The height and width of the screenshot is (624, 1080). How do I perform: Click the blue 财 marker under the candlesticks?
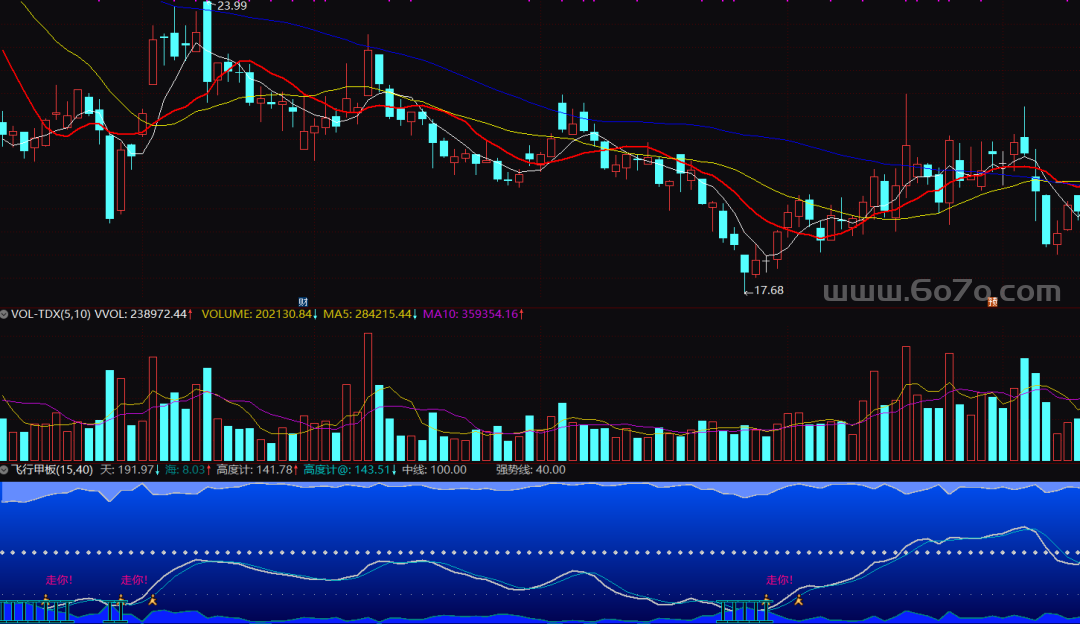tap(302, 301)
